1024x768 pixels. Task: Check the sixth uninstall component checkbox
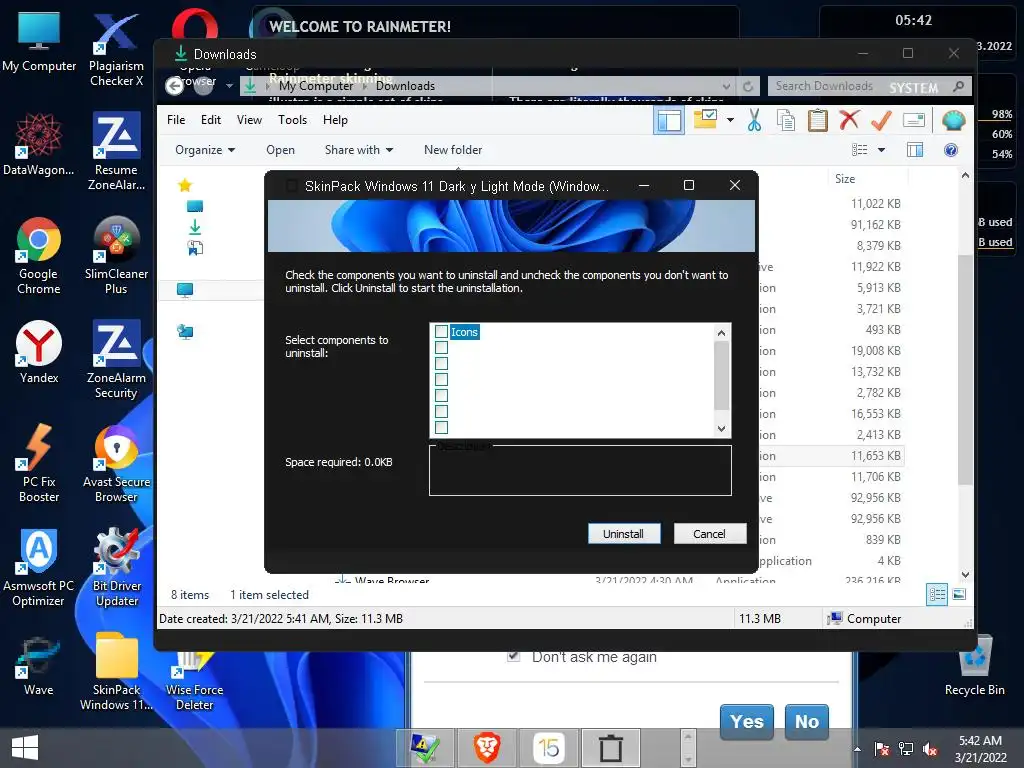[441, 411]
